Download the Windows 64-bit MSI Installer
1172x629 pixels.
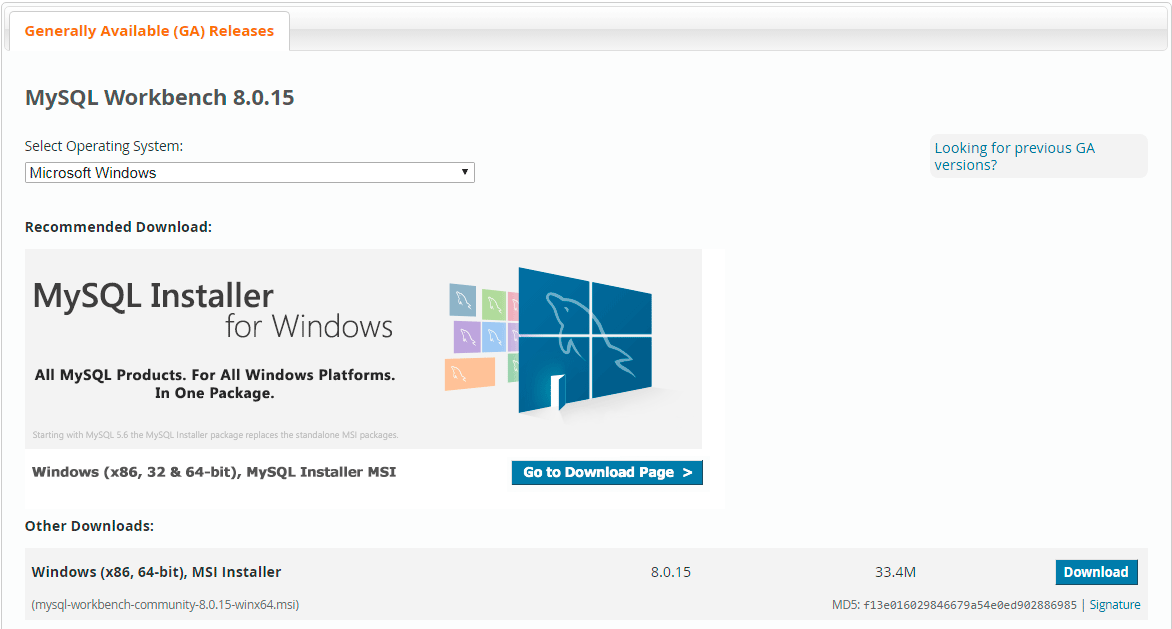[x=1096, y=572]
